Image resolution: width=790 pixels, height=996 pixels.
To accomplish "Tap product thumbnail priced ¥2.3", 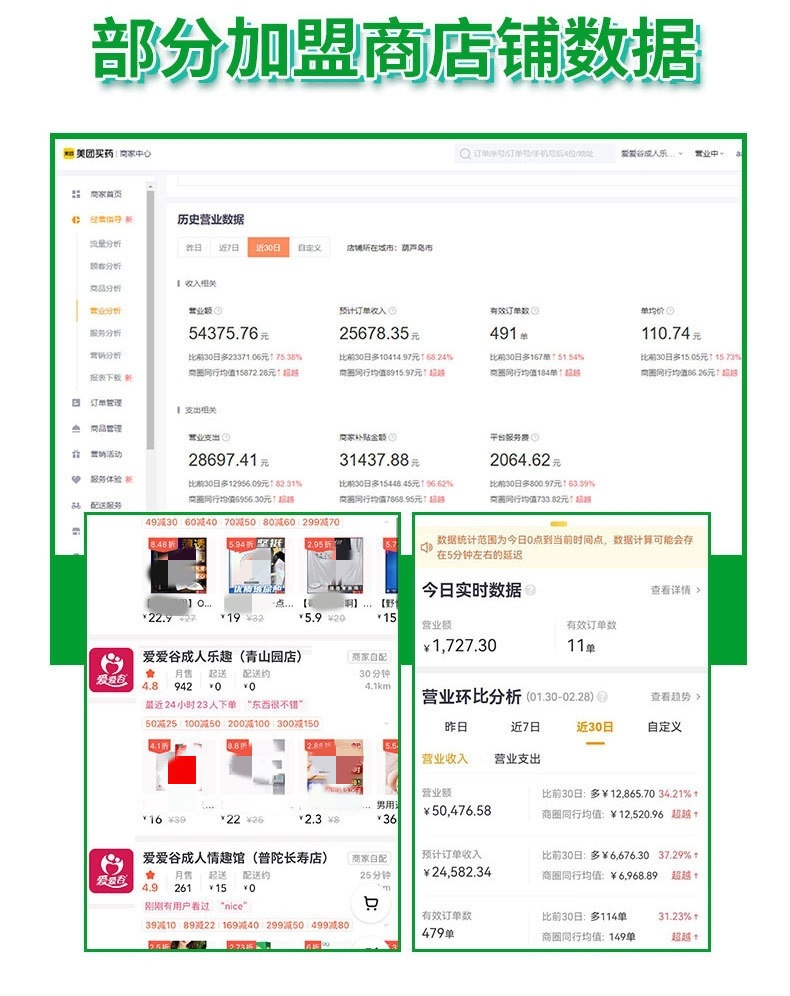I will coord(334,767).
